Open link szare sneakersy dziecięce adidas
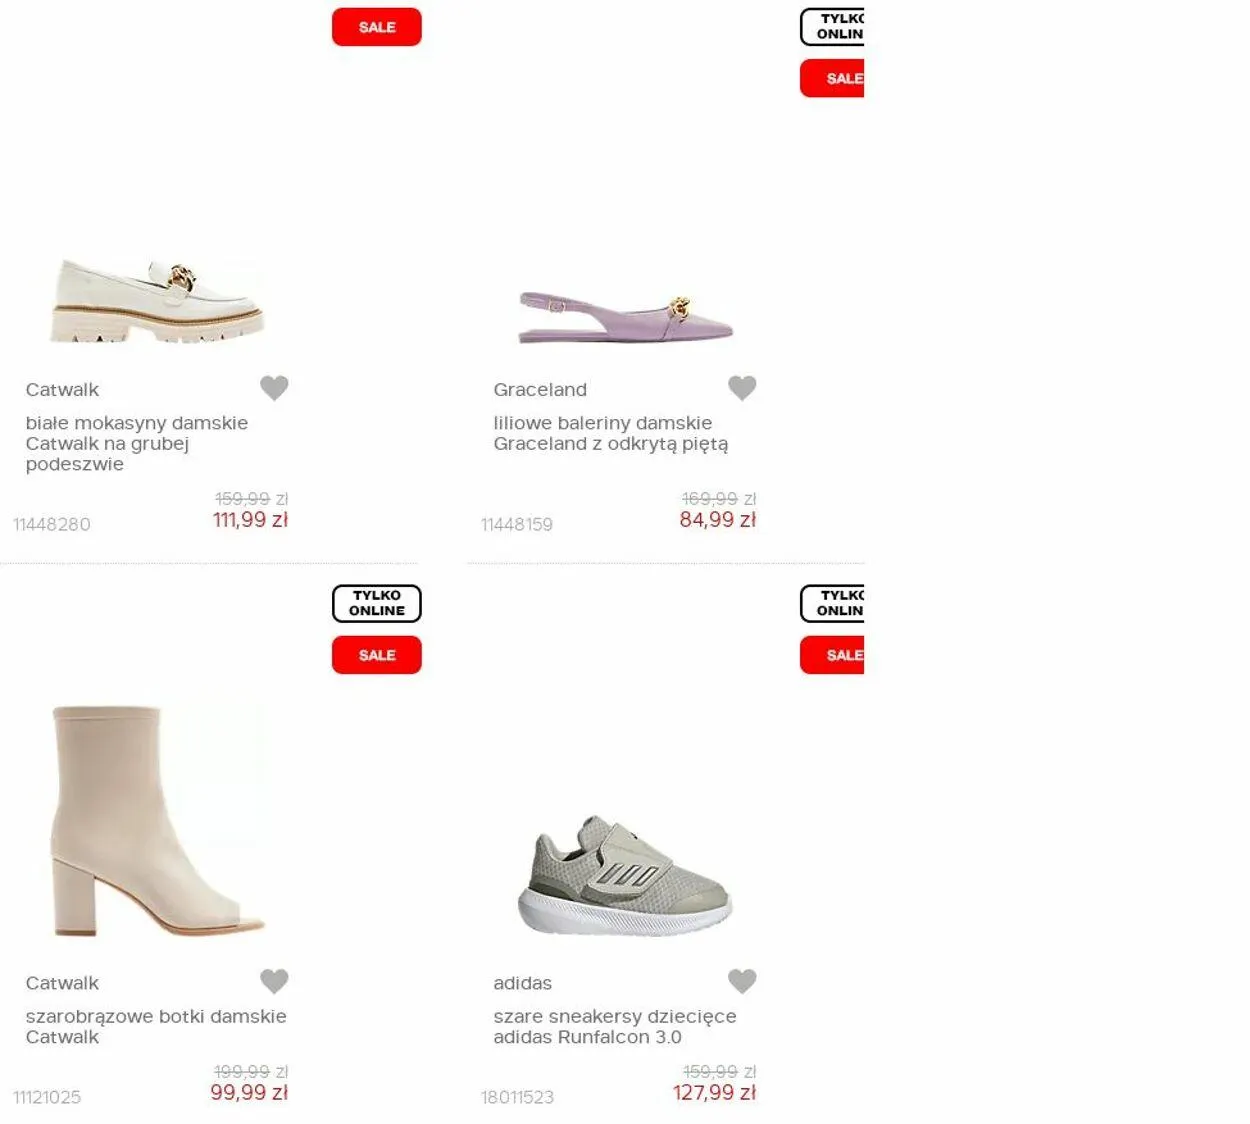The height and width of the screenshot is (1124, 1250). [x=614, y=1026]
